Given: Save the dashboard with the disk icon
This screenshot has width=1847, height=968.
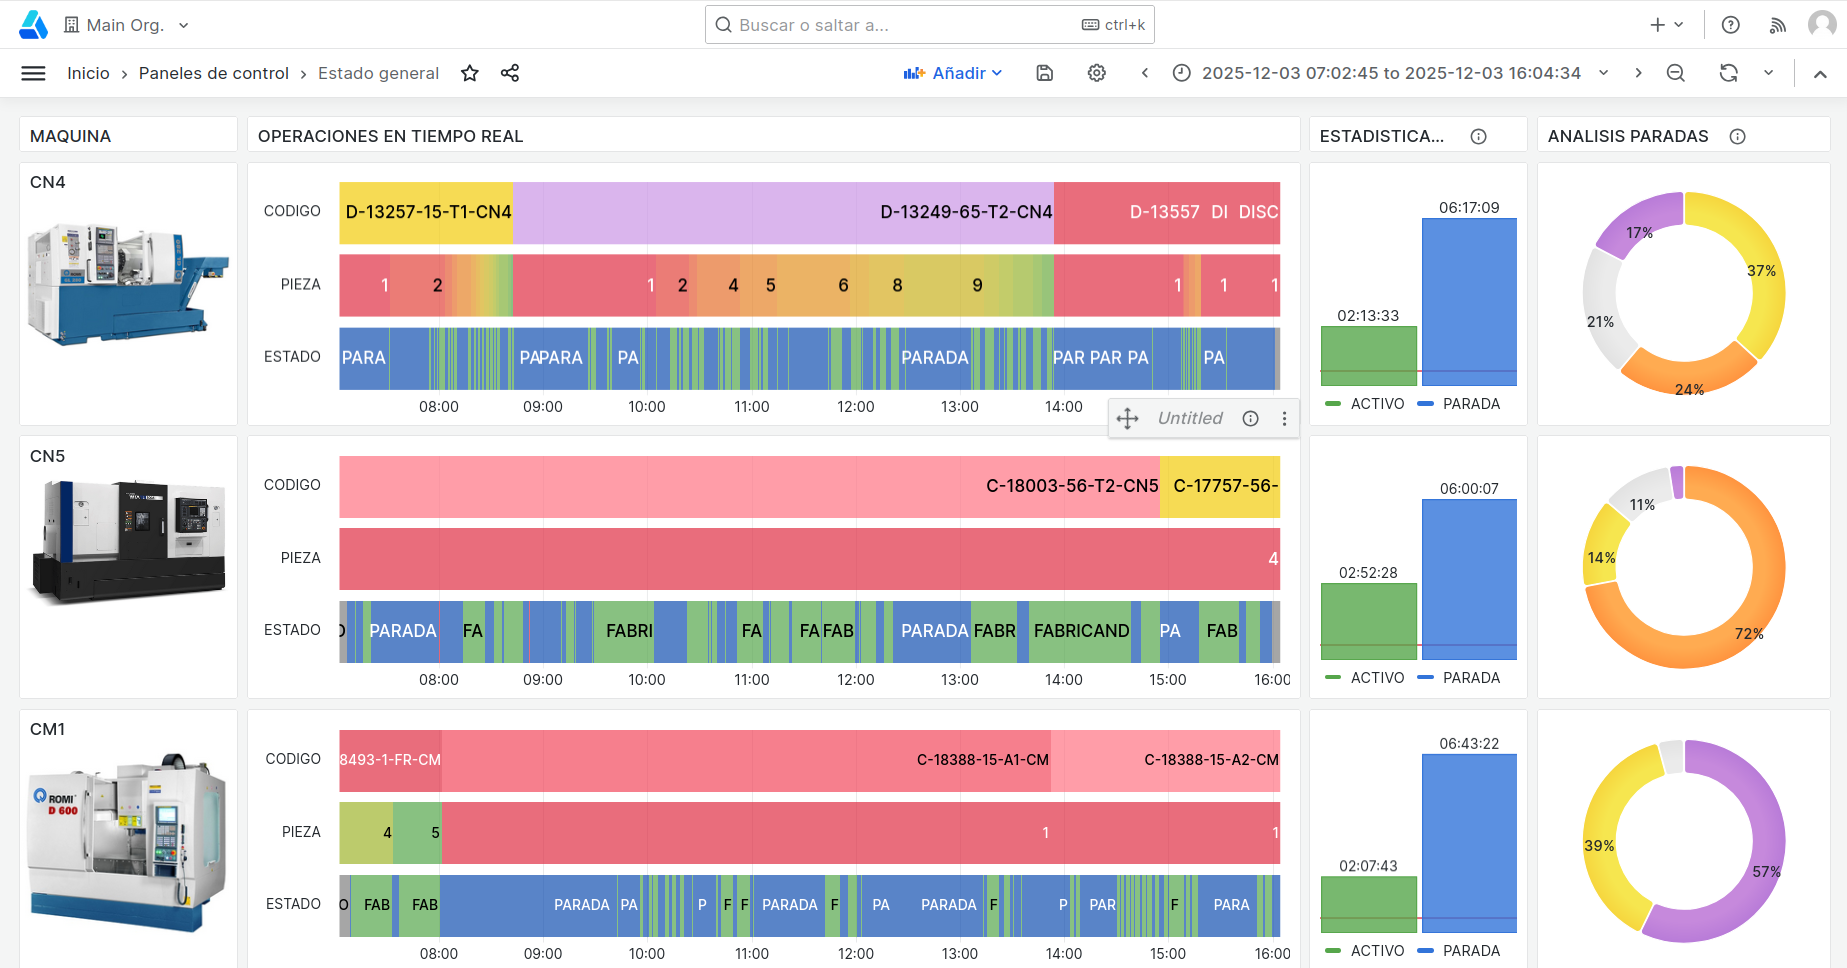Looking at the screenshot, I should click(1045, 73).
